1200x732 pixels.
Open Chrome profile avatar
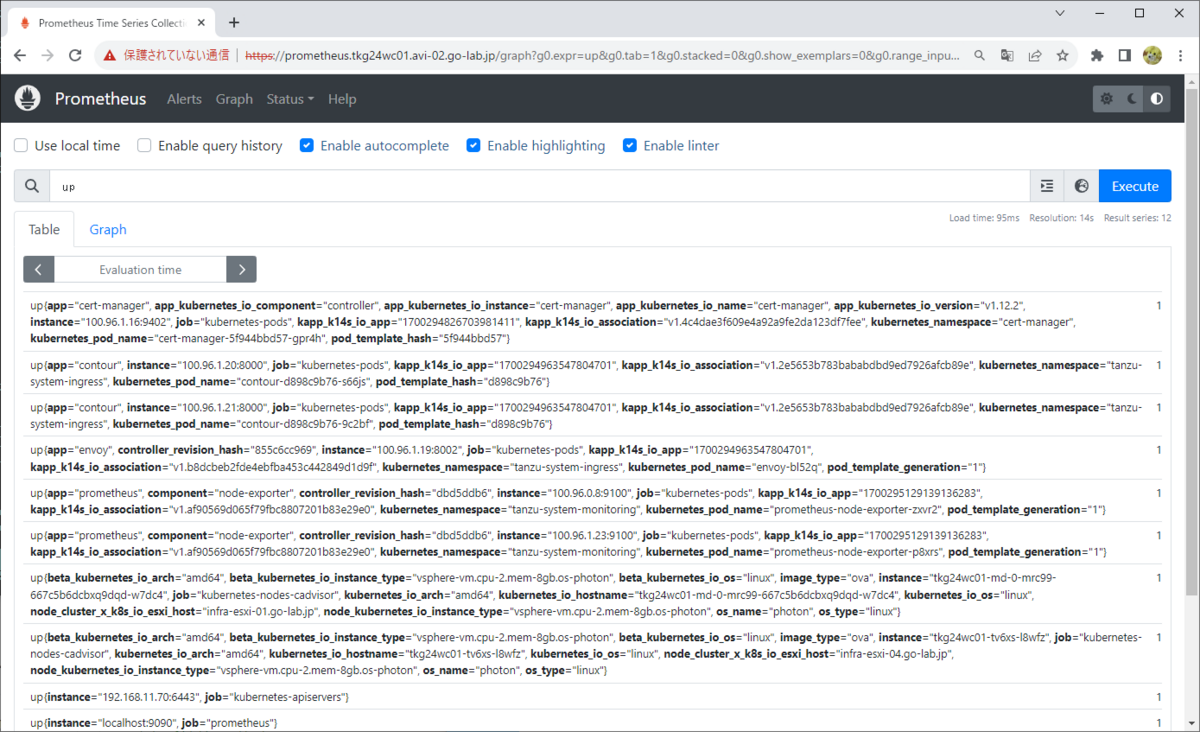1152,56
